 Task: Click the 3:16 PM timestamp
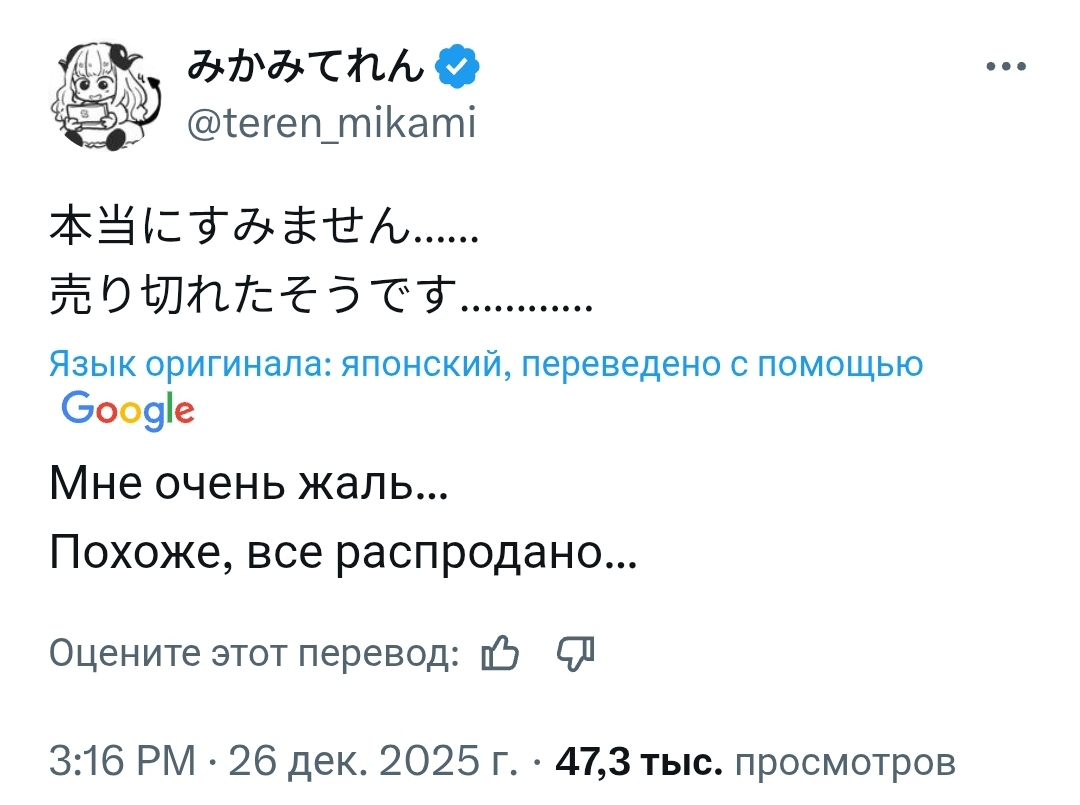click(x=122, y=763)
